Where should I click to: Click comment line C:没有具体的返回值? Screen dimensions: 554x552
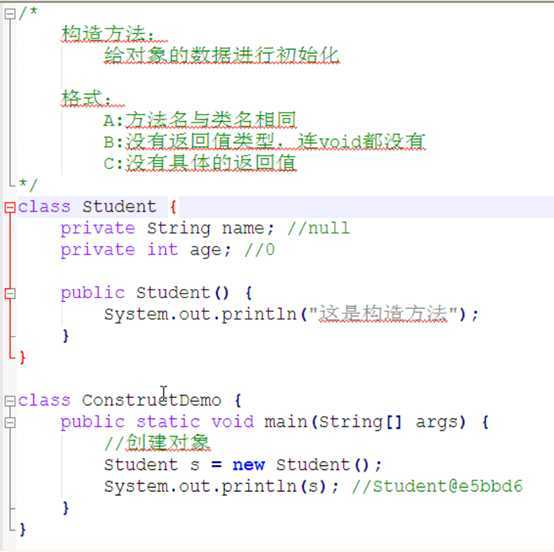(200, 163)
